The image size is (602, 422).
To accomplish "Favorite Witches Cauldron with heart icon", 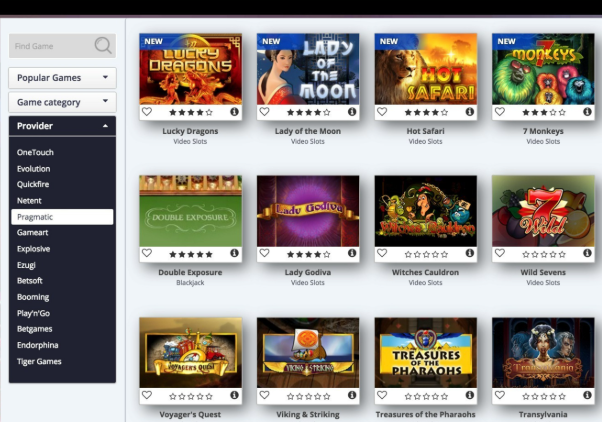I will point(382,253).
